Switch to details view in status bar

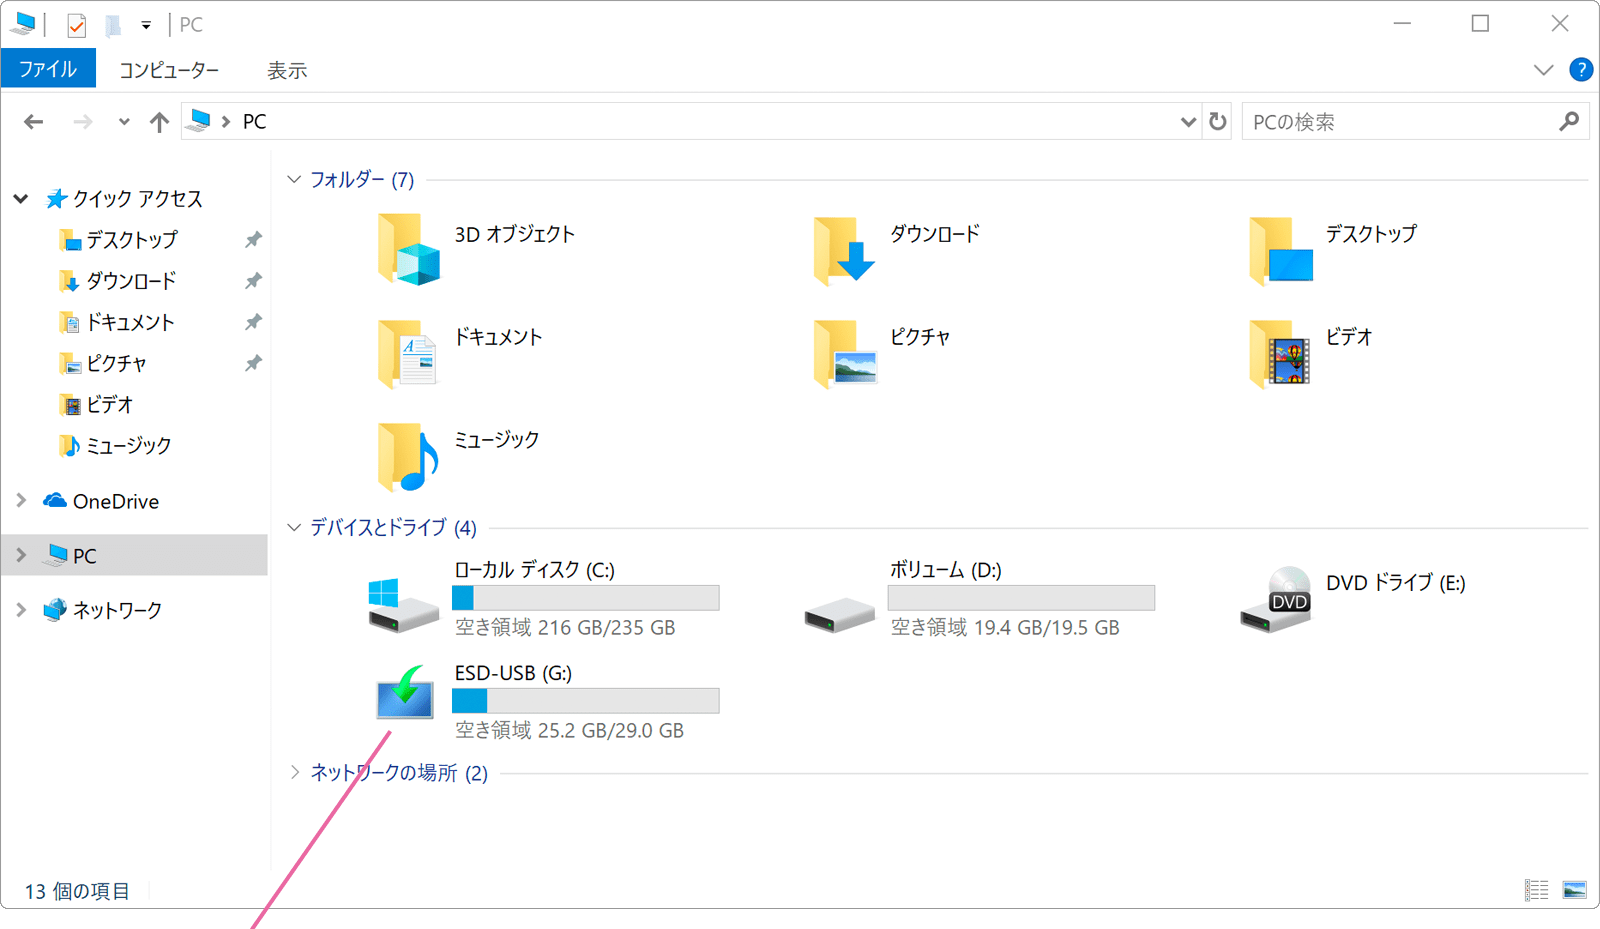coord(1537,890)
